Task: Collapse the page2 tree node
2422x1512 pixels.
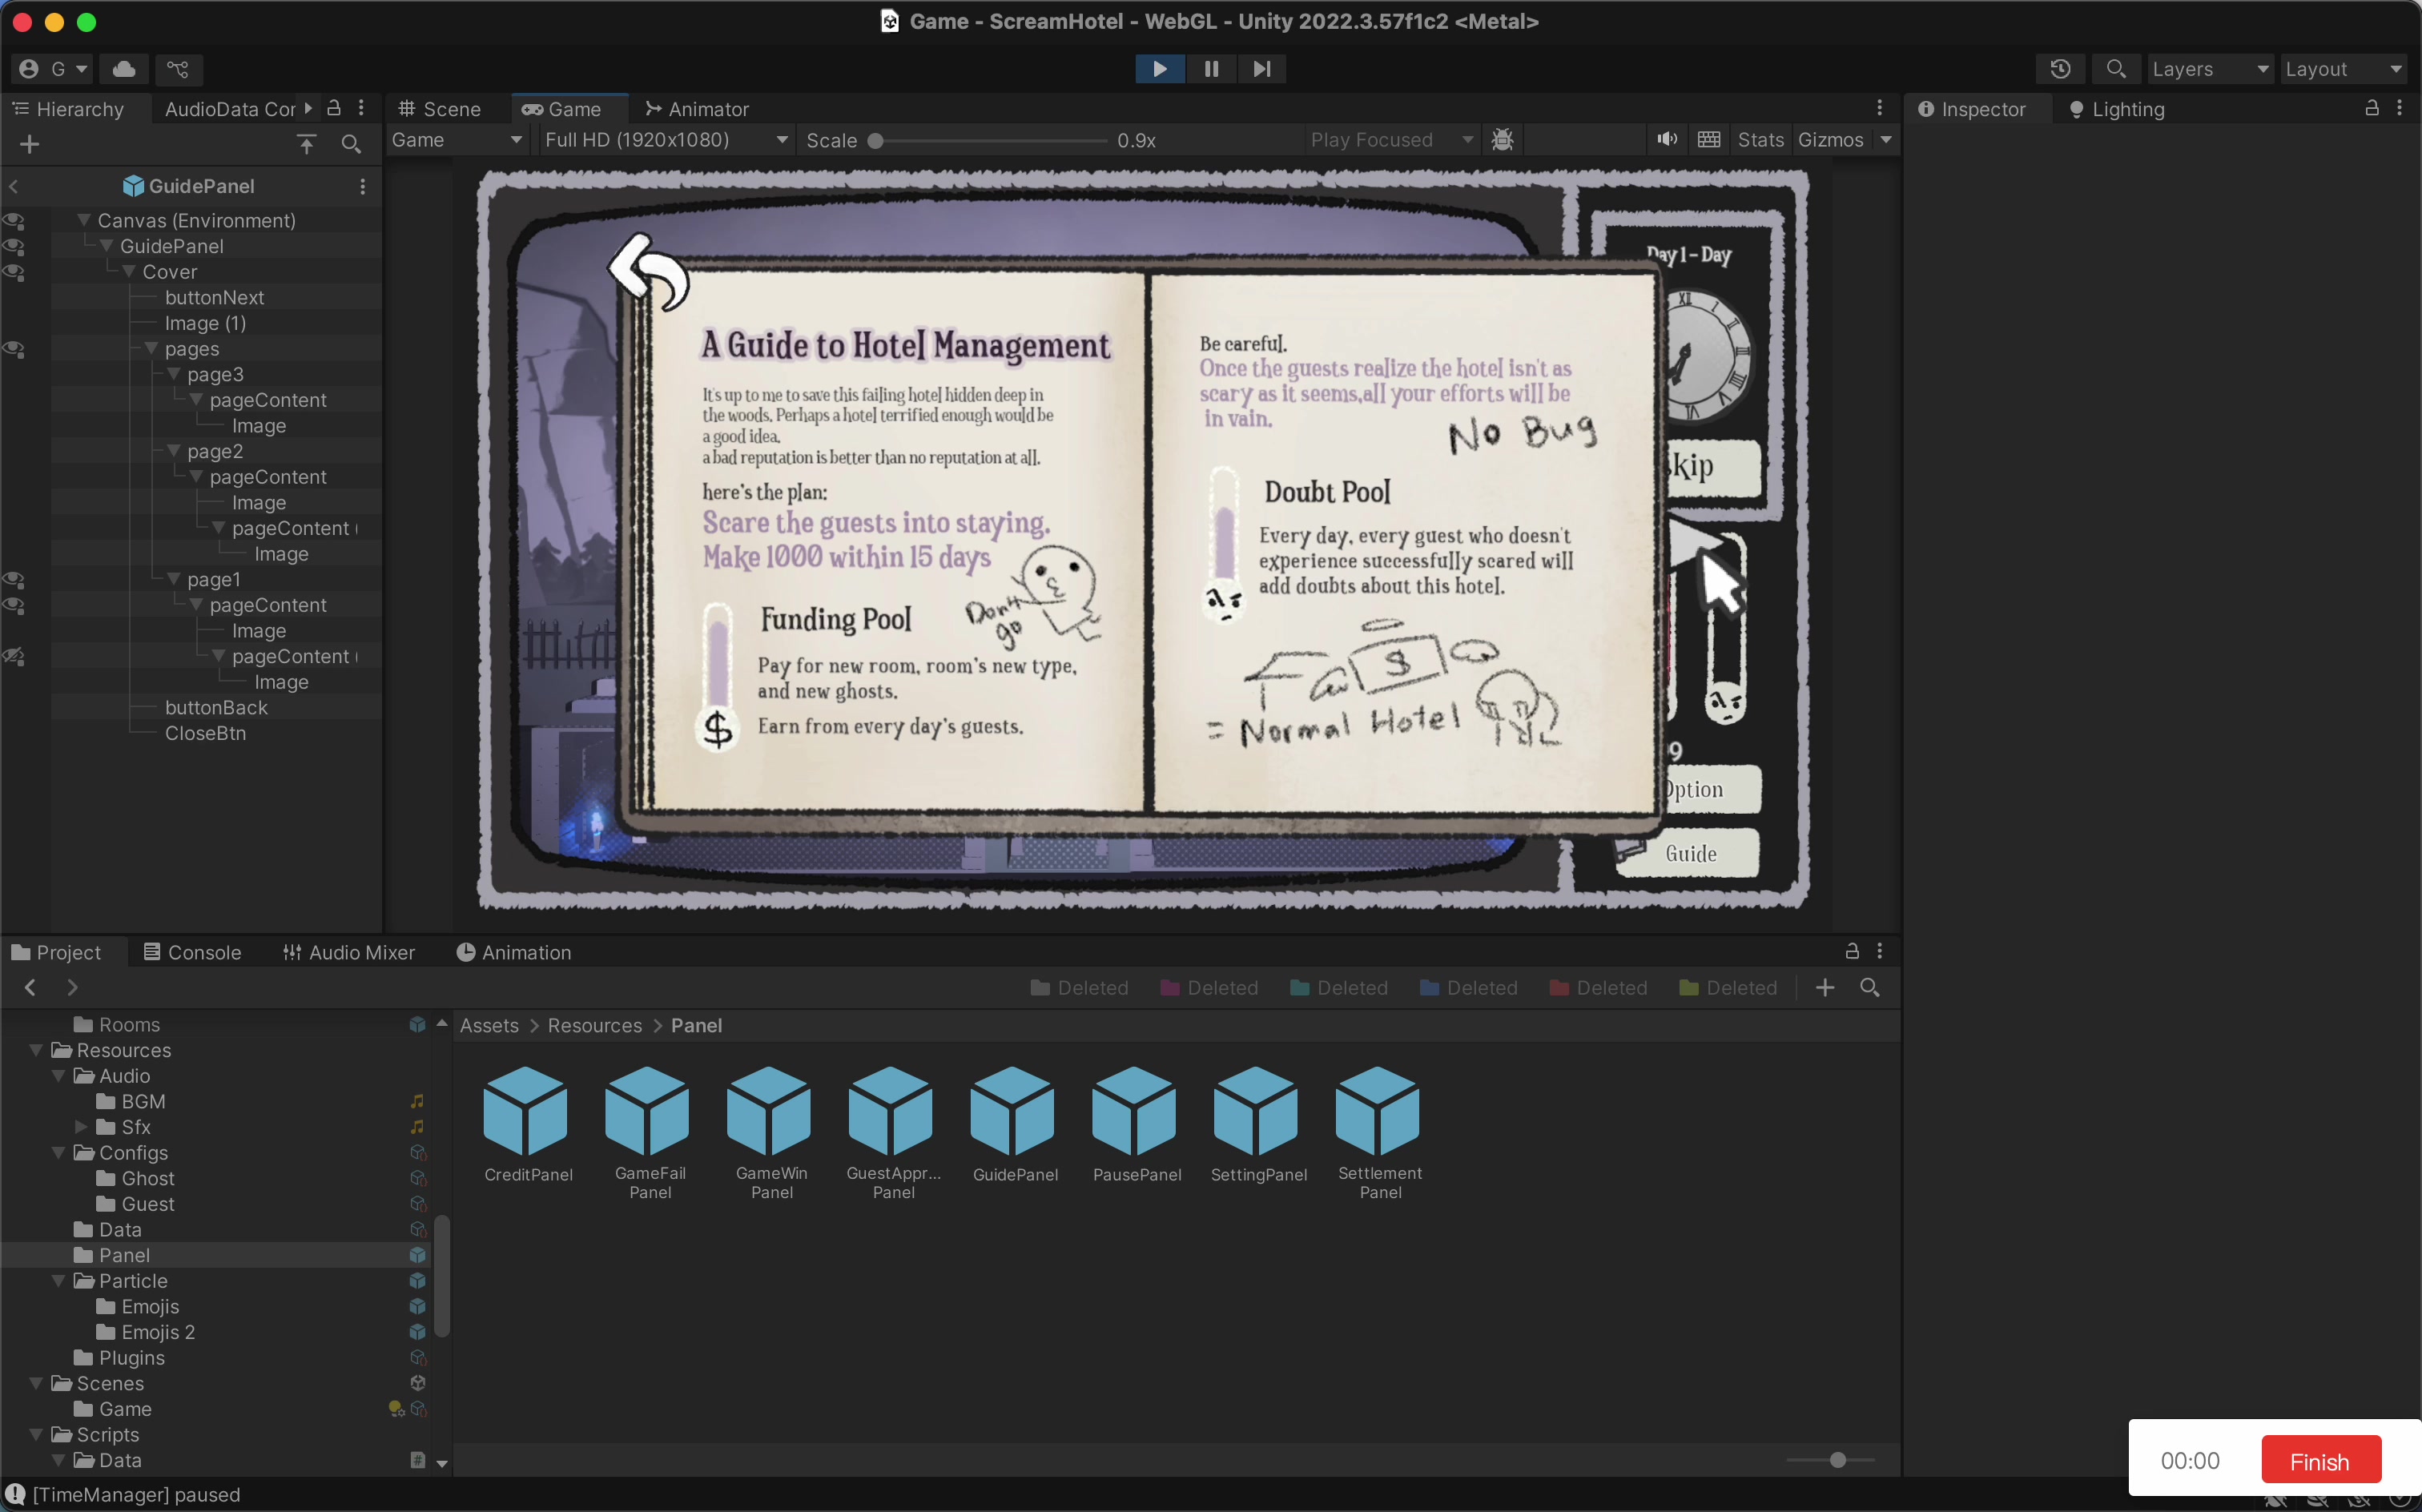Action: pyautogui.click(x=174, y=452)
